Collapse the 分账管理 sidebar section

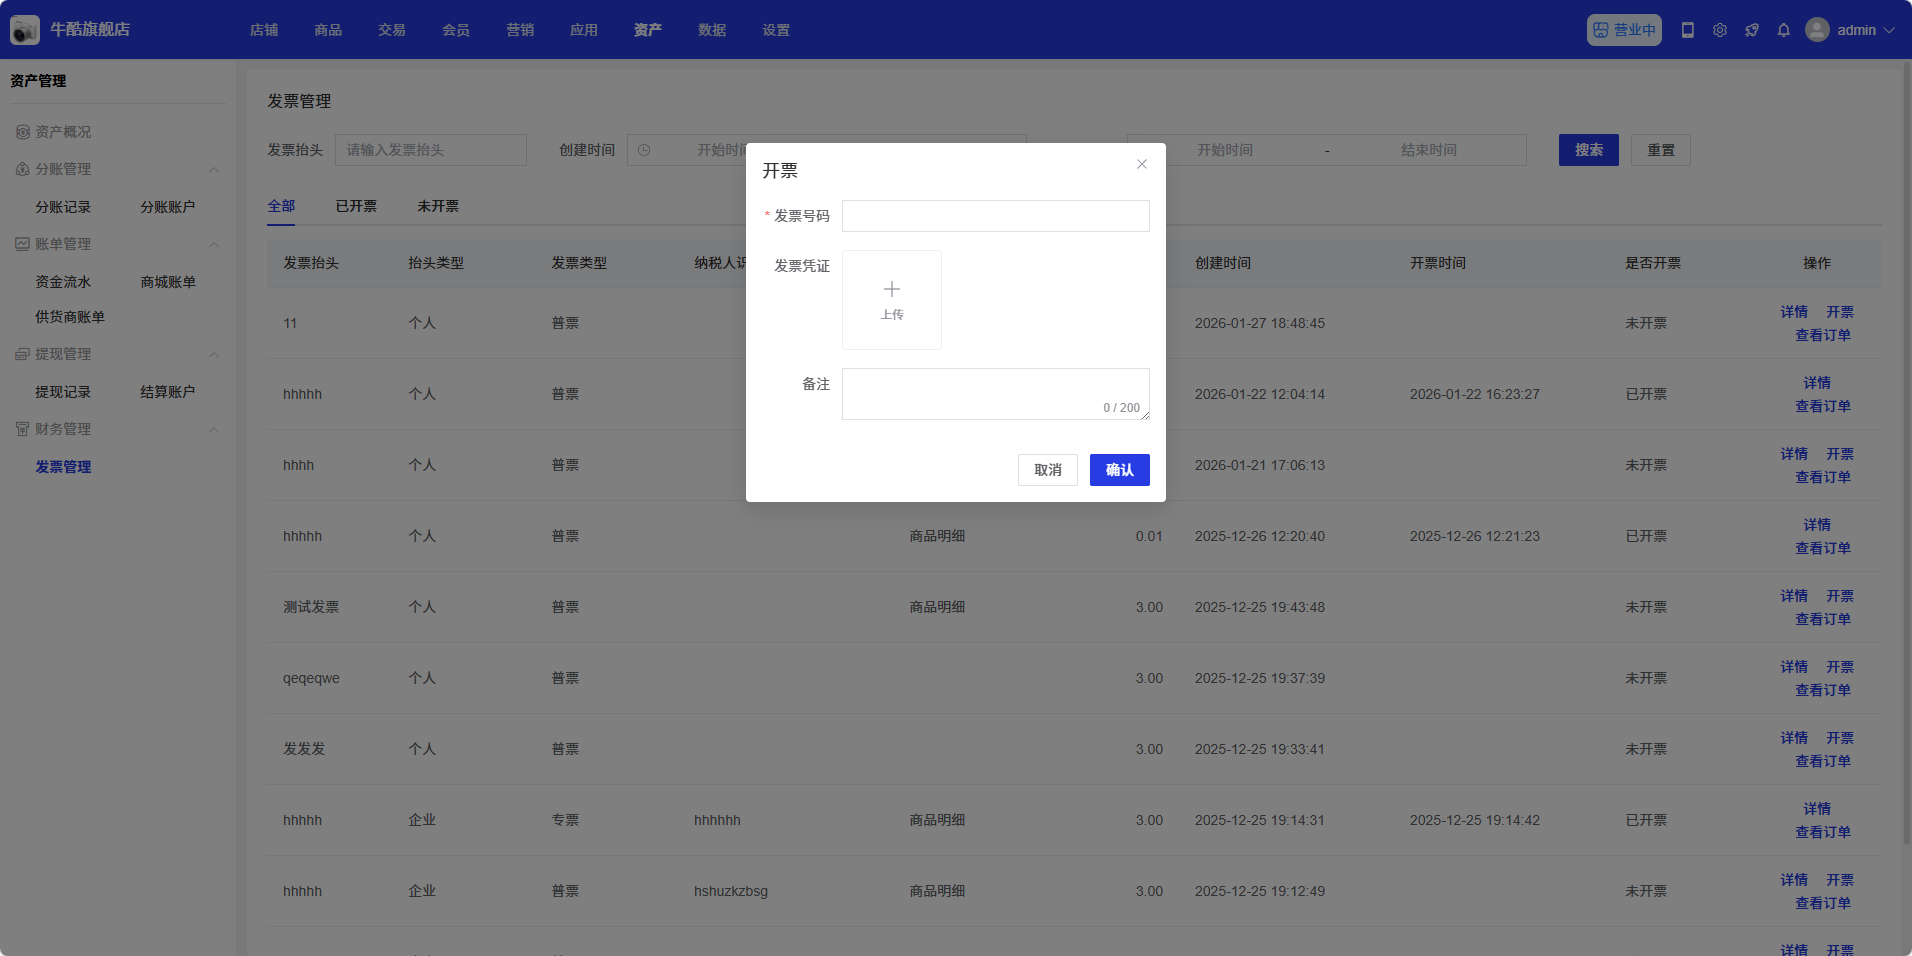click(x=214, y=170)
